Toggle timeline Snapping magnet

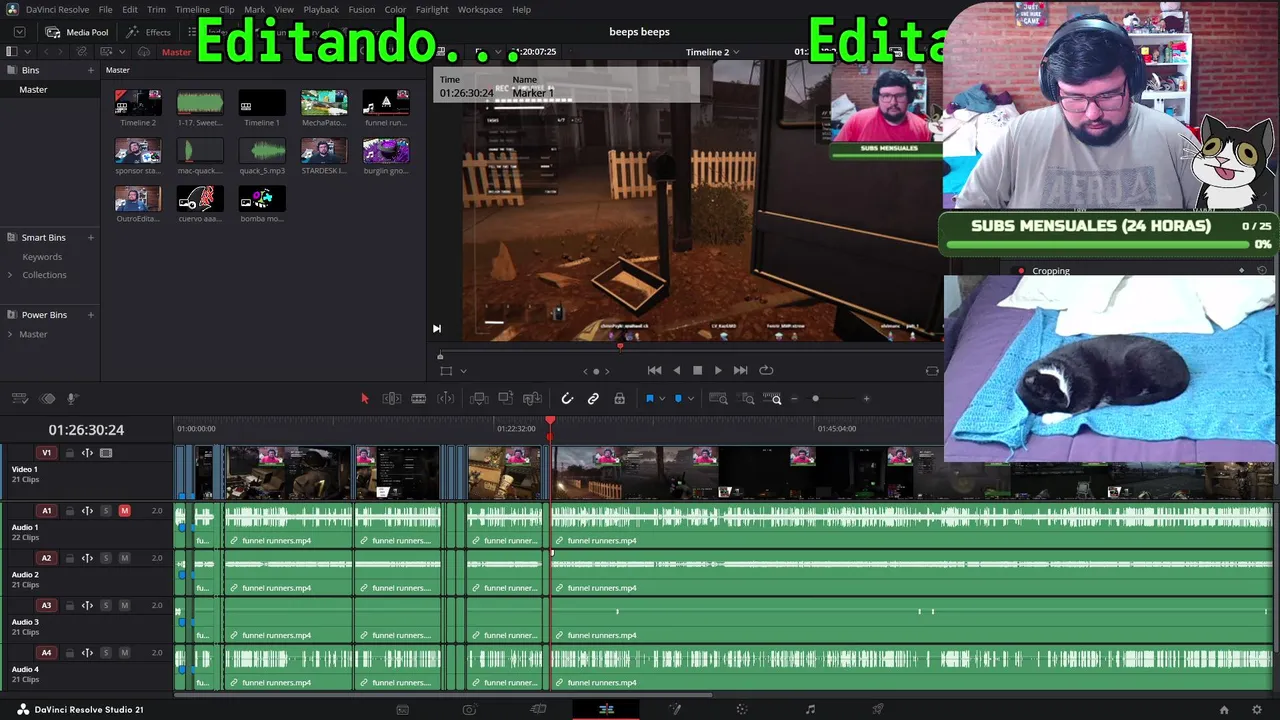(x=567, y=399)
